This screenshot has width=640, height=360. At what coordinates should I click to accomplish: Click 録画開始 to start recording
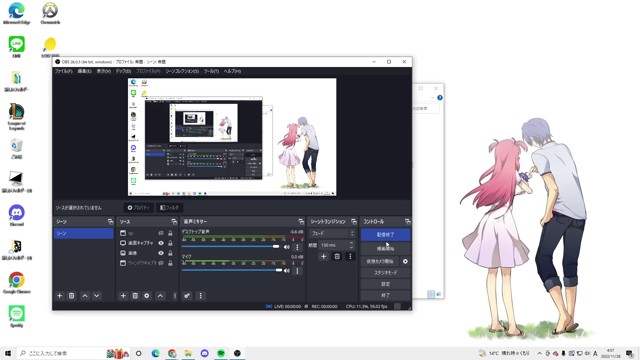tap(386, 249)
